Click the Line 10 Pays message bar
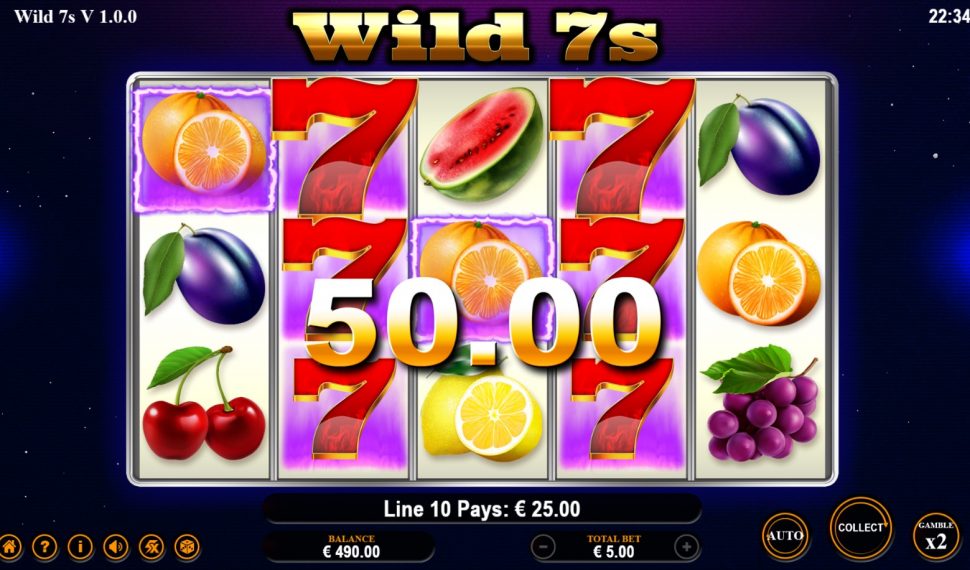 point(482,509)
